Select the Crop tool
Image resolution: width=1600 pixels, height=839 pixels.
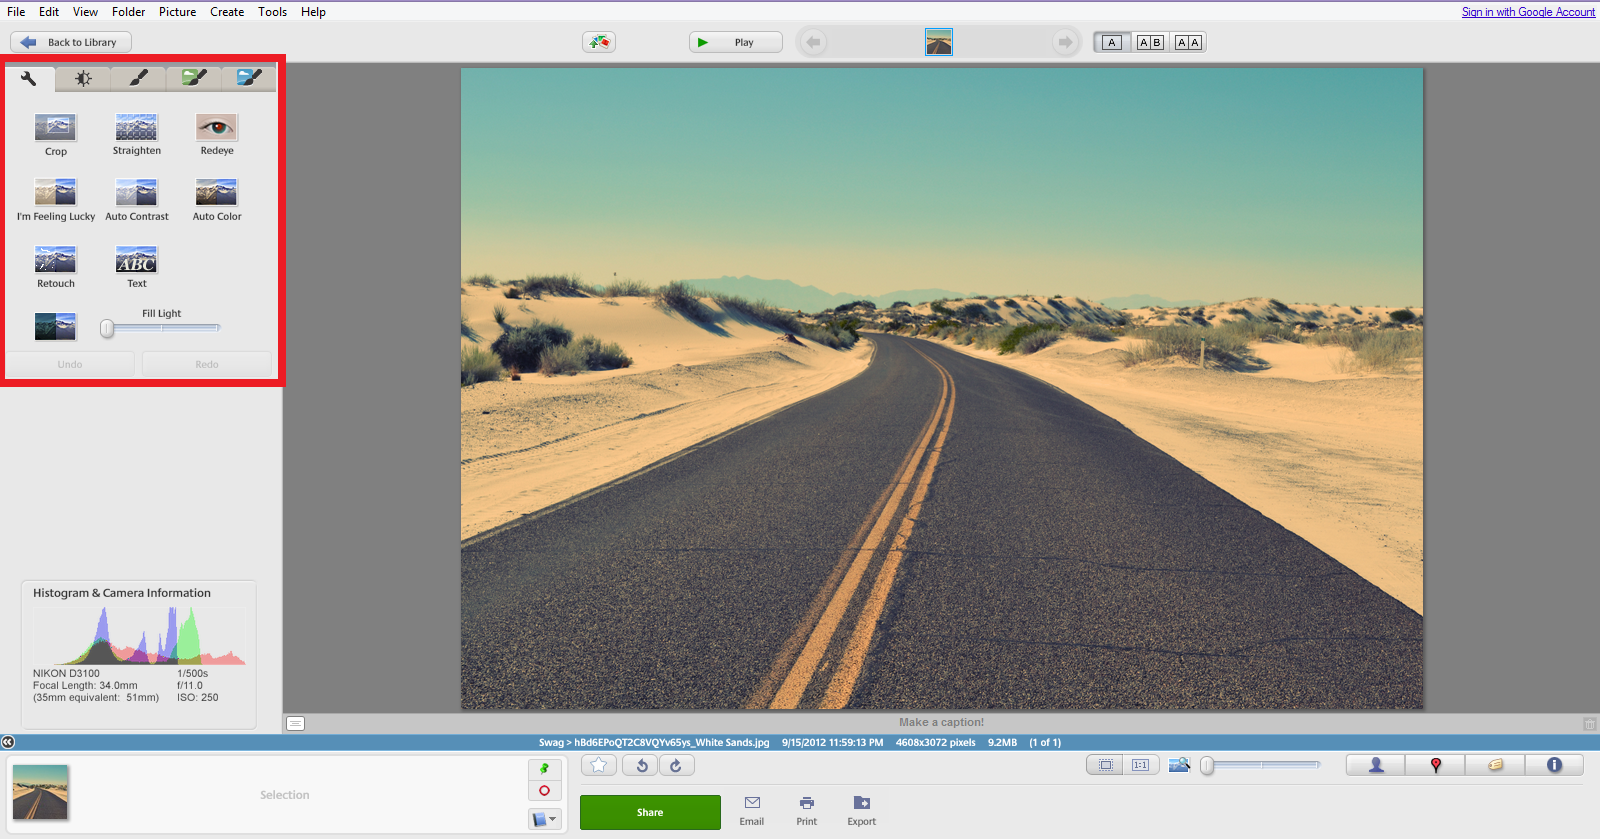click(55, 128)
